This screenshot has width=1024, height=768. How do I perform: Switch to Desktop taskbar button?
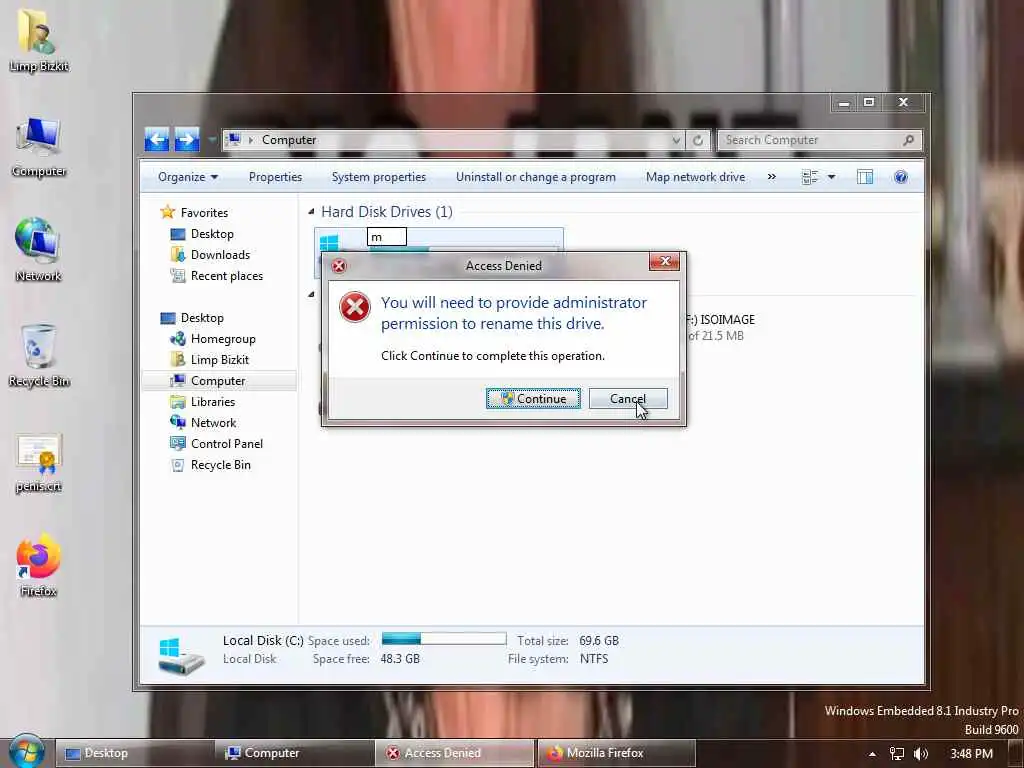pyautogui.click(x=133, y=753)
